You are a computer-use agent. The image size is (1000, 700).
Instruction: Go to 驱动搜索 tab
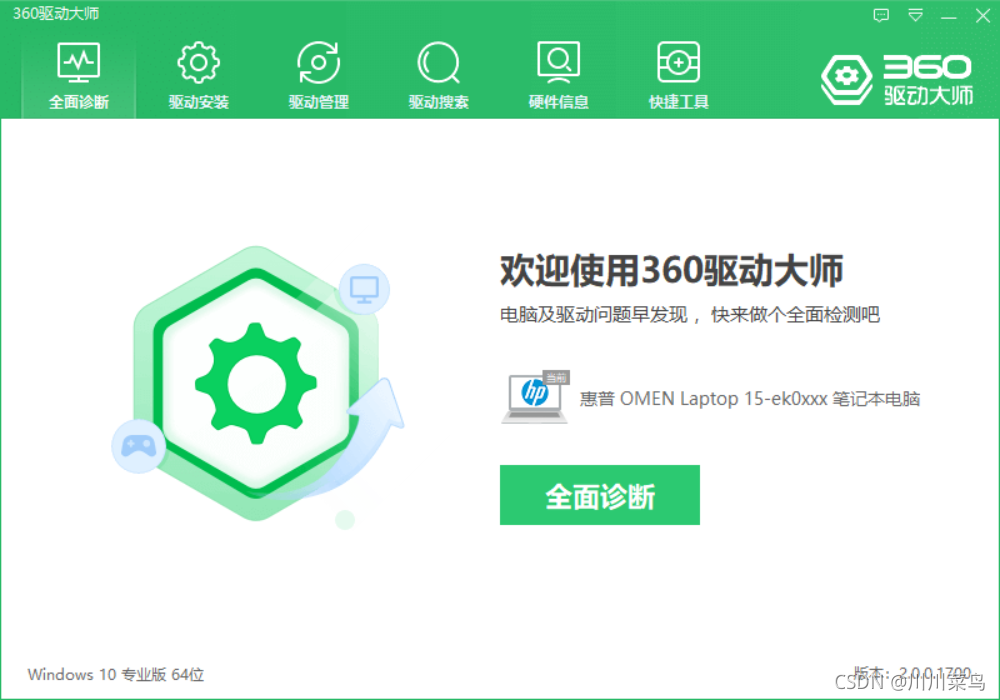click(x=438, y=76)
